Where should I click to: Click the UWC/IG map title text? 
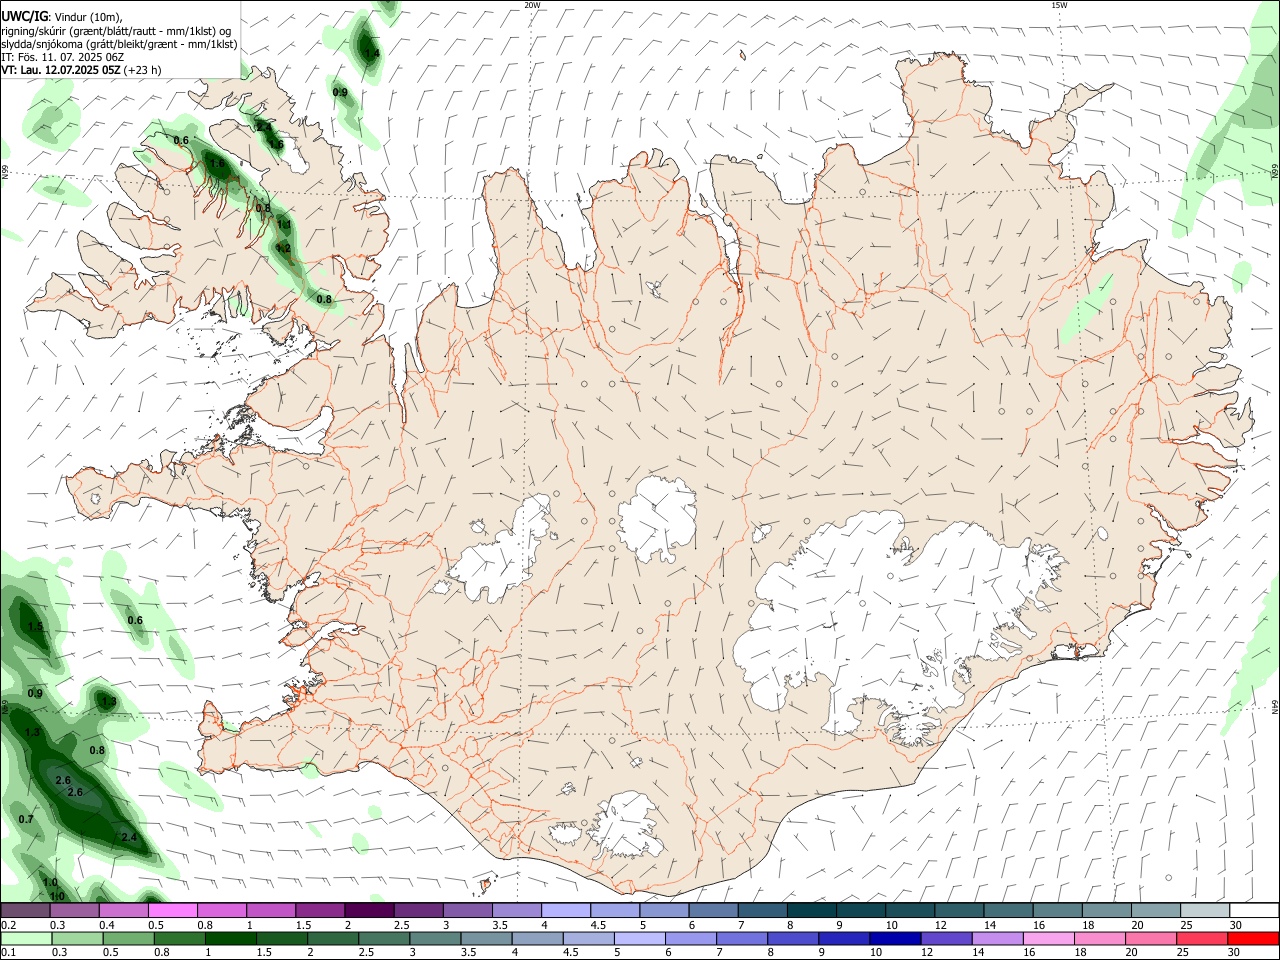pyautogui.click(x=24, y=16)
